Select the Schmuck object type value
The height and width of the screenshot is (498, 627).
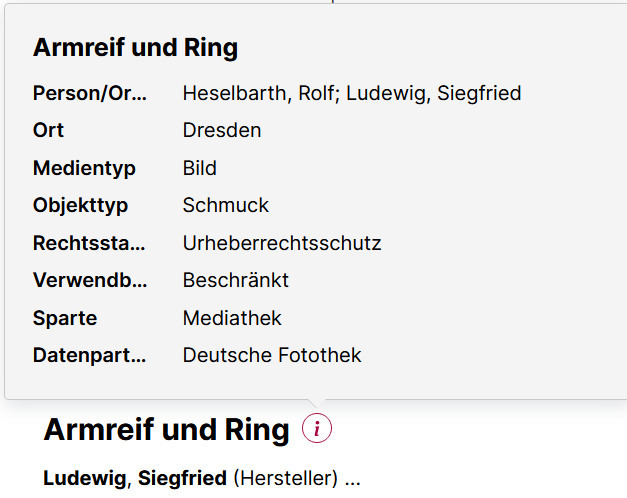tap(226, 206)
